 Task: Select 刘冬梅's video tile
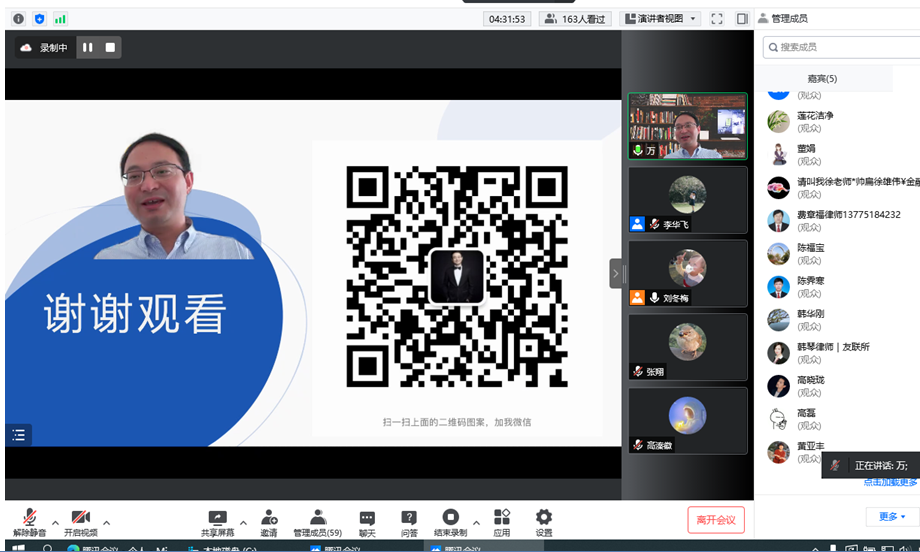click(688, 273)
